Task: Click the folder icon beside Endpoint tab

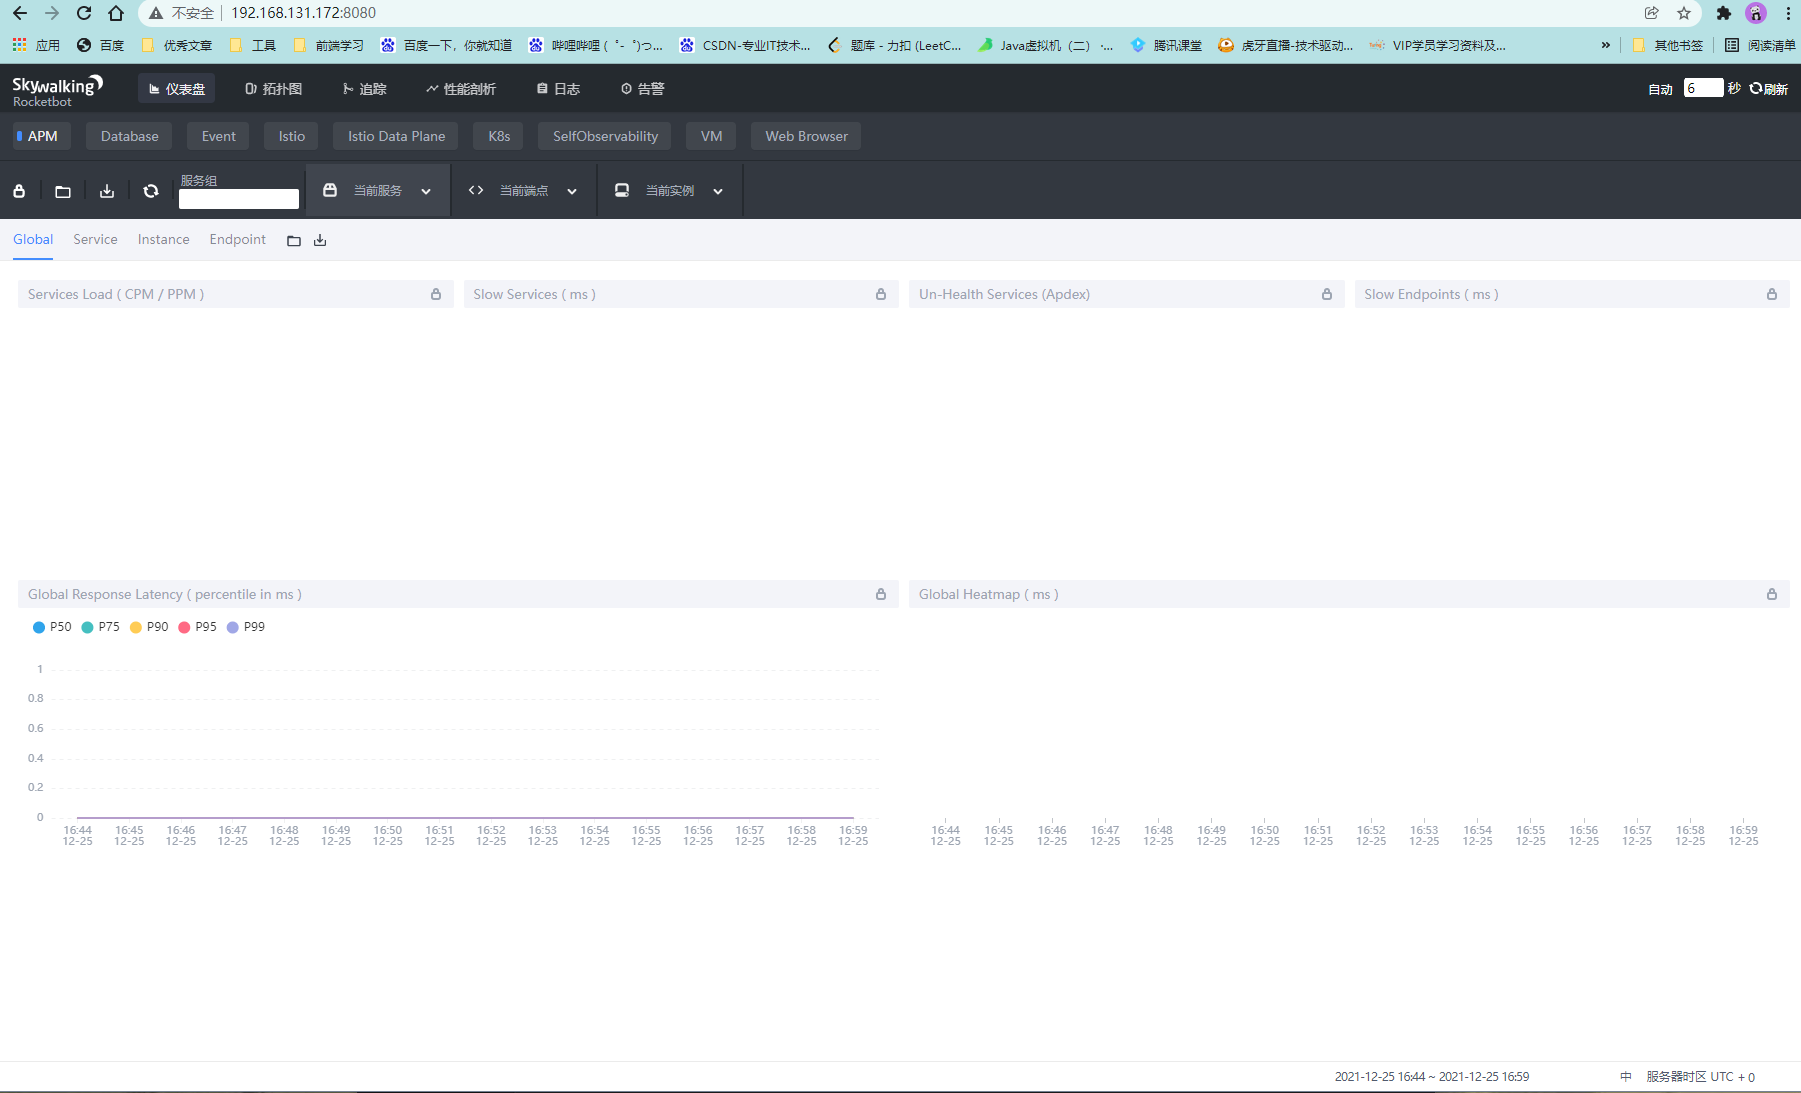Action: (294, 240)
